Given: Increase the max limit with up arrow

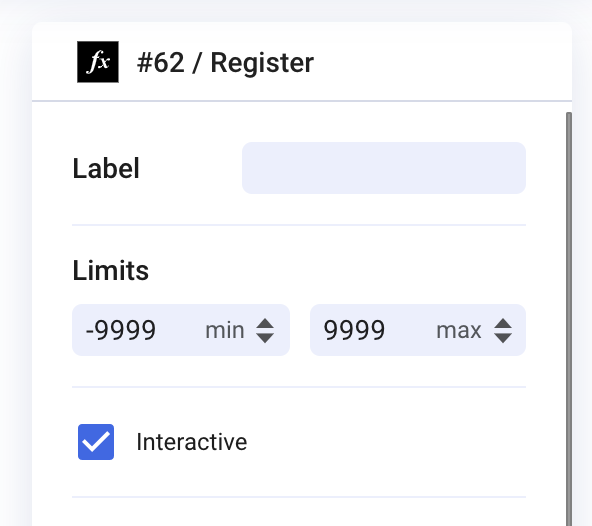Looking at the screenshot, I should click(503, 324).
